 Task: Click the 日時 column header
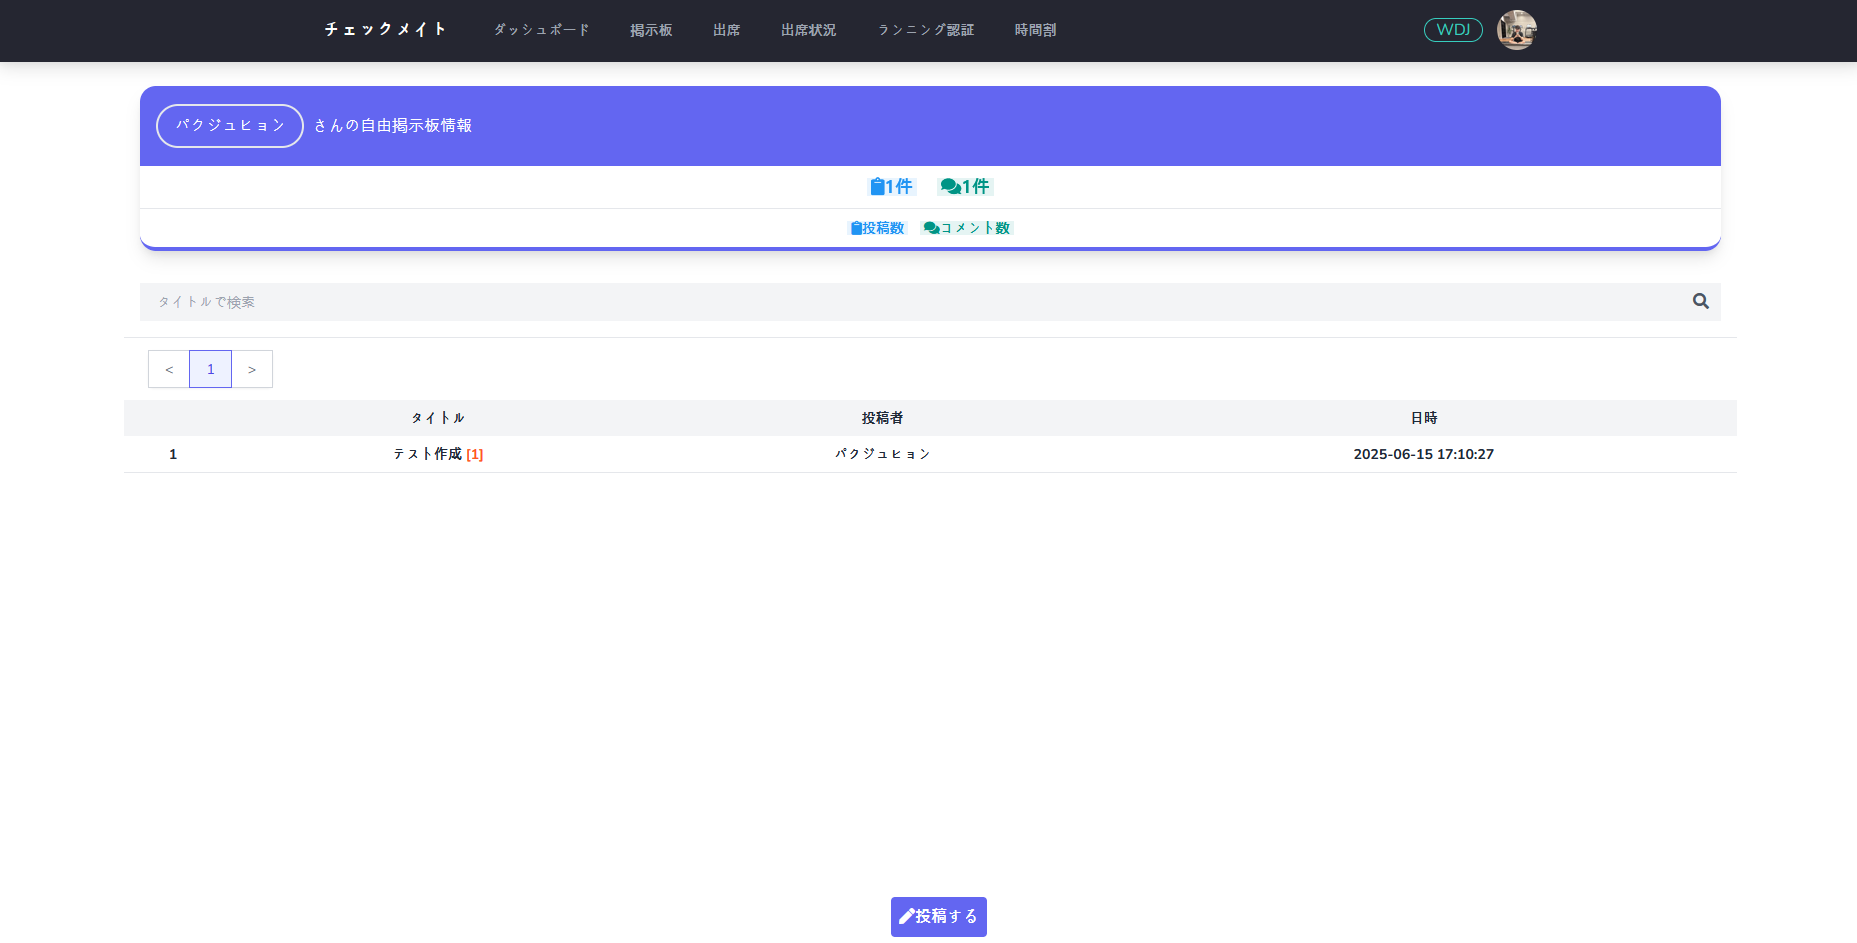click(1424, 418)
